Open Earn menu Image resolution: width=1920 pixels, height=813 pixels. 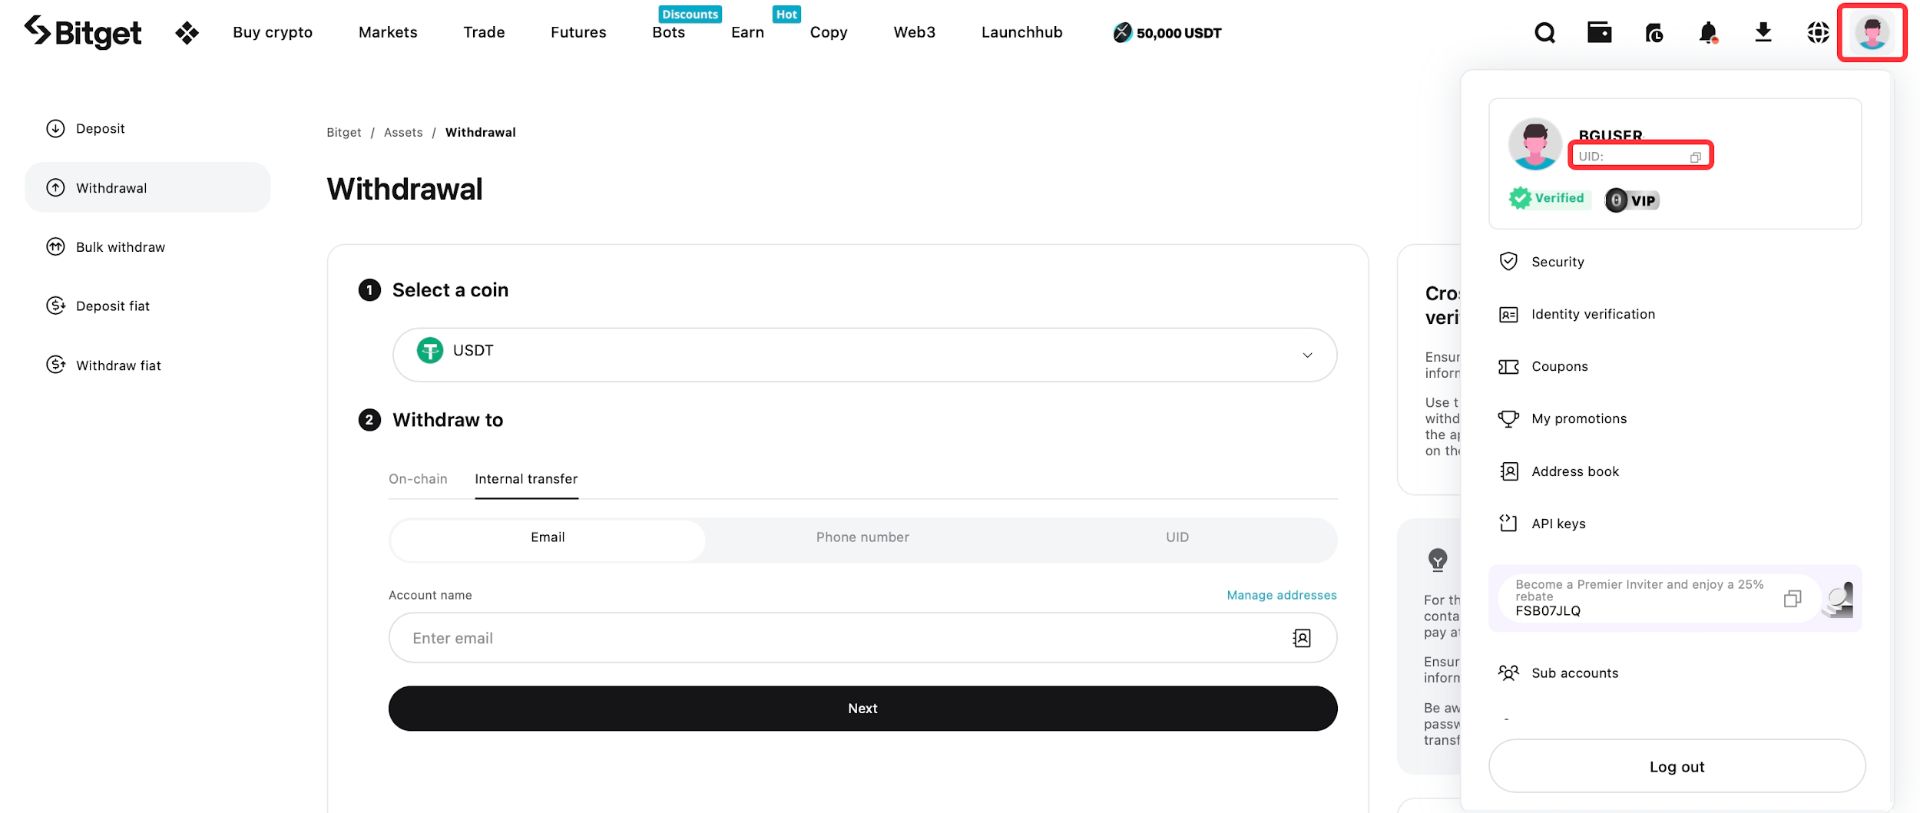click(747, 32)
